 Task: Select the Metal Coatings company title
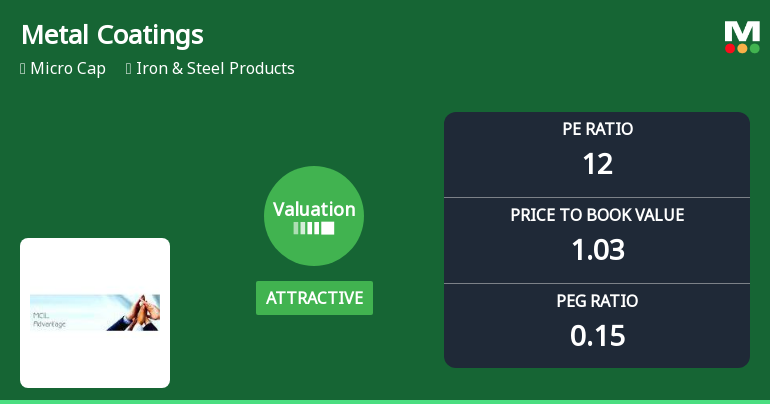click(112, 35)
